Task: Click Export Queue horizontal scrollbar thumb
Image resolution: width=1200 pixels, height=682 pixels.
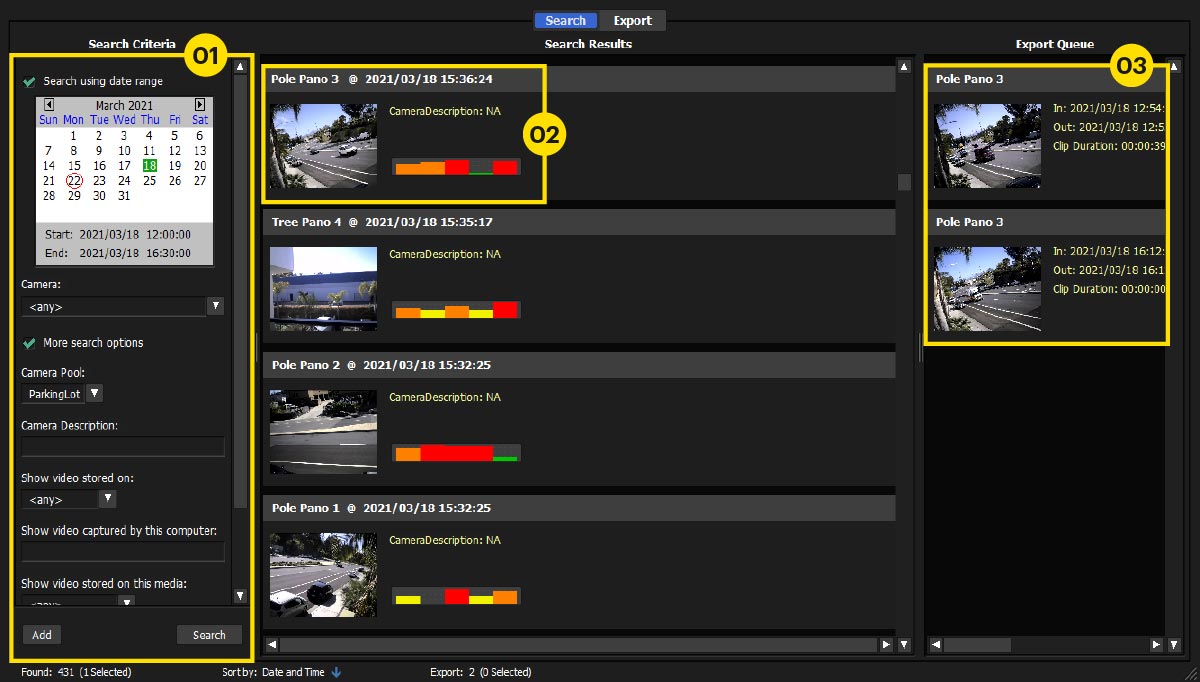Action: click(977, 645)
